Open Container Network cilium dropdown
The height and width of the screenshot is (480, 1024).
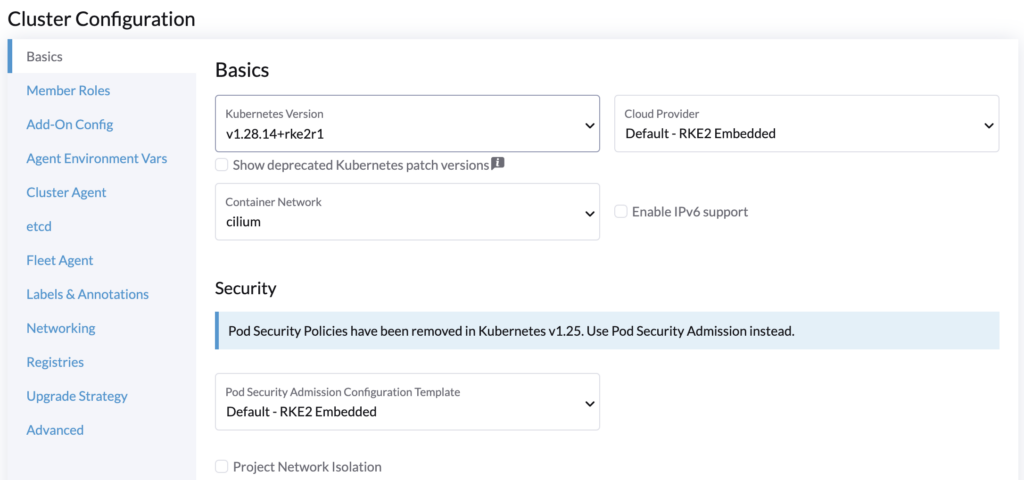coord(408,212)
